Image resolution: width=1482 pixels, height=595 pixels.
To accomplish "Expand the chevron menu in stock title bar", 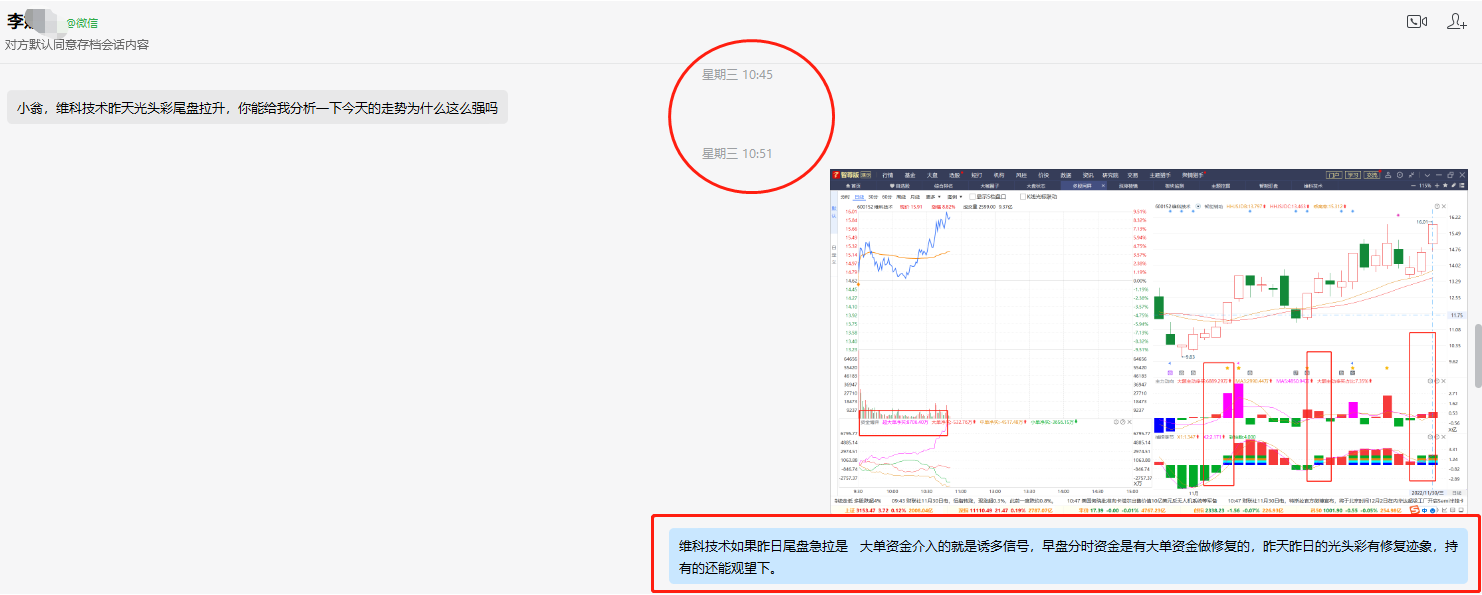I will (x=1427, y=175).
